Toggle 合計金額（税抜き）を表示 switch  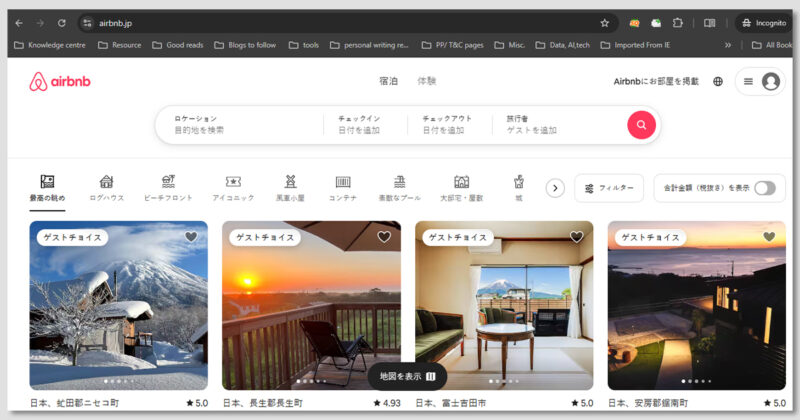(765, 188)
